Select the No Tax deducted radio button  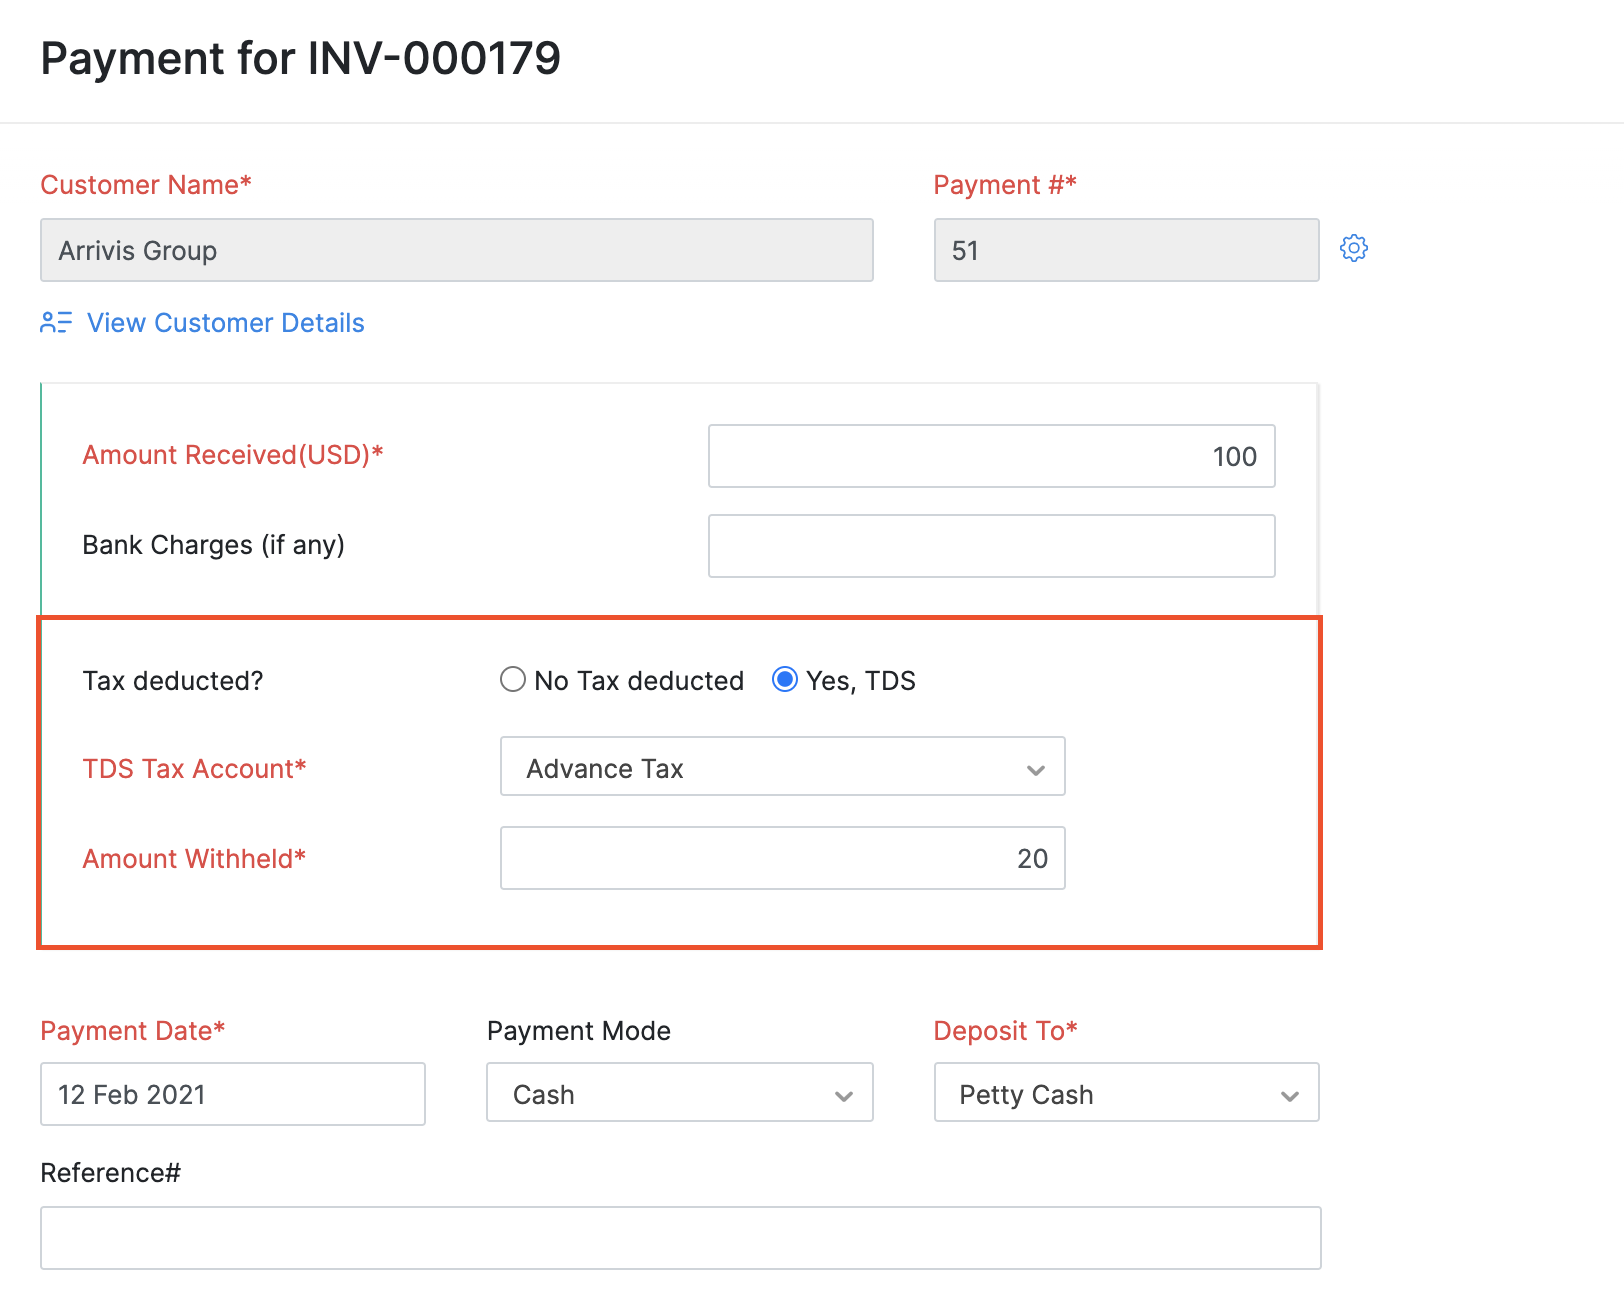[x=513, y=680]
